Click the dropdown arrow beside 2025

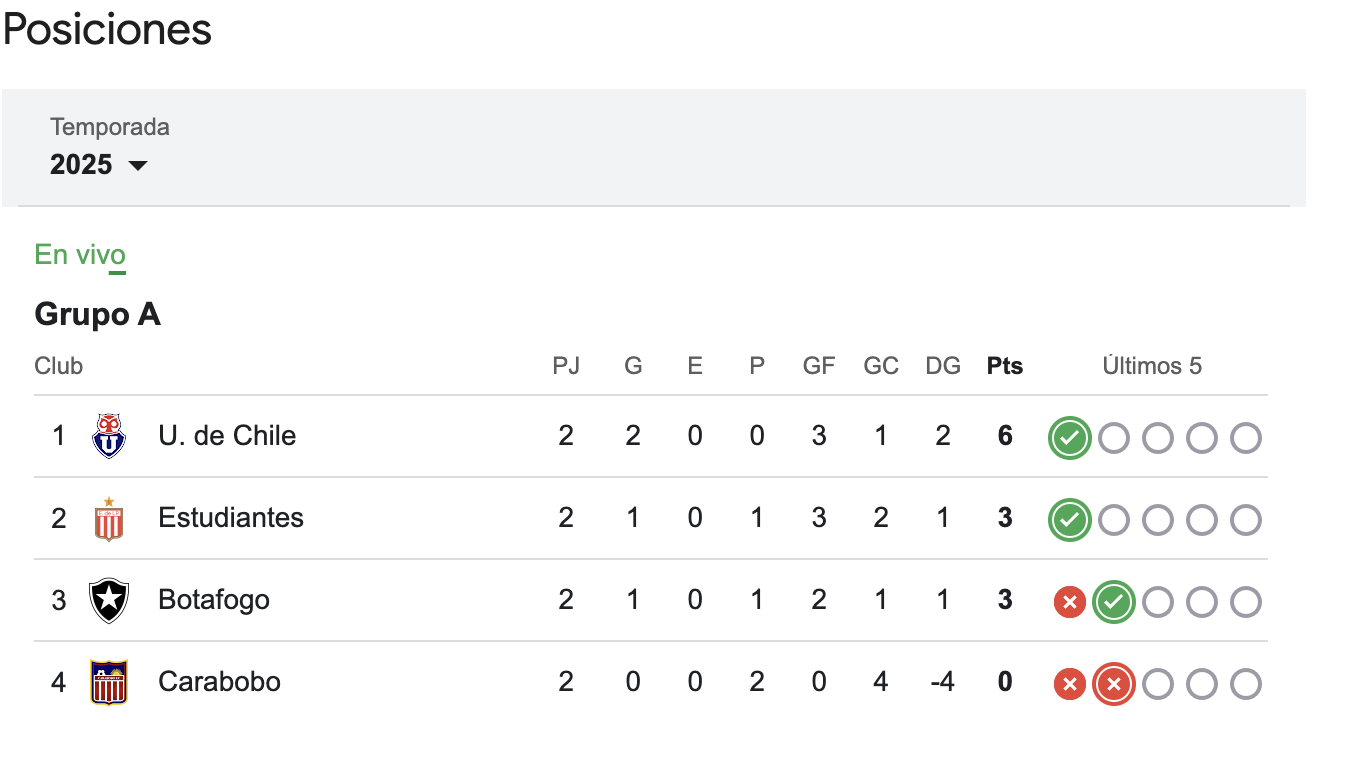pos(138,165)
